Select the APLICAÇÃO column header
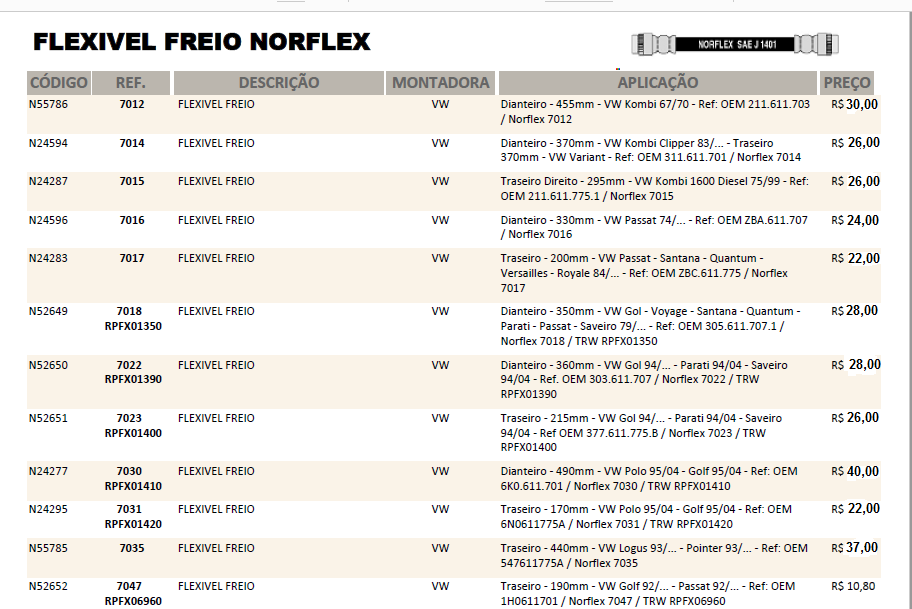 coord(657,83)
